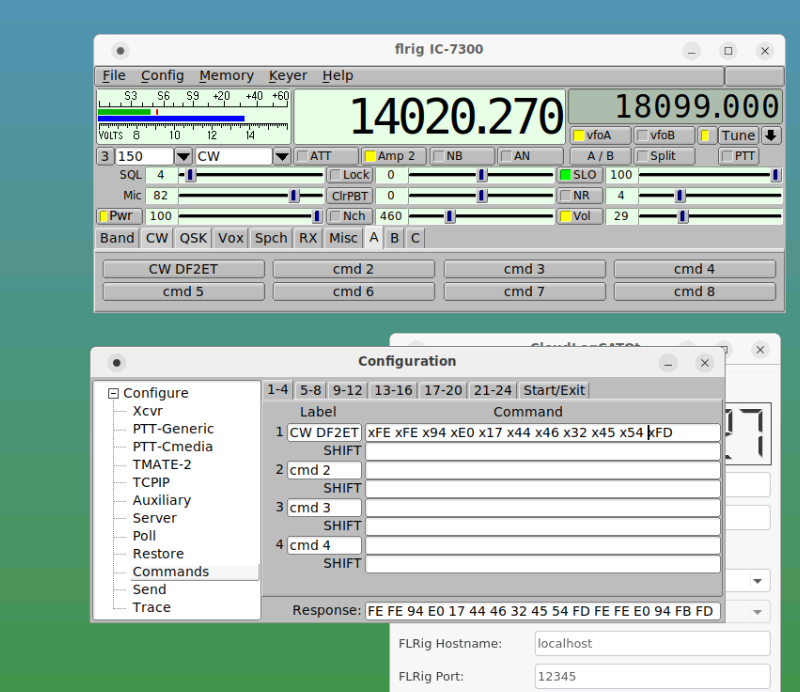Switch to the Vox tab

click(x=231, y=238)
